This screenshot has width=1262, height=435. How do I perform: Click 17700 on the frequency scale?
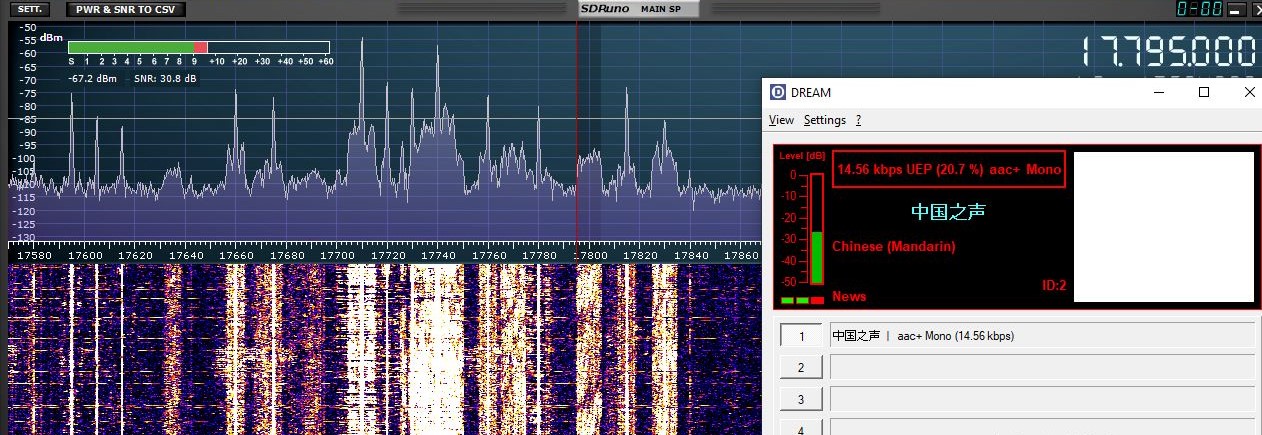click(x=337, y=256)
